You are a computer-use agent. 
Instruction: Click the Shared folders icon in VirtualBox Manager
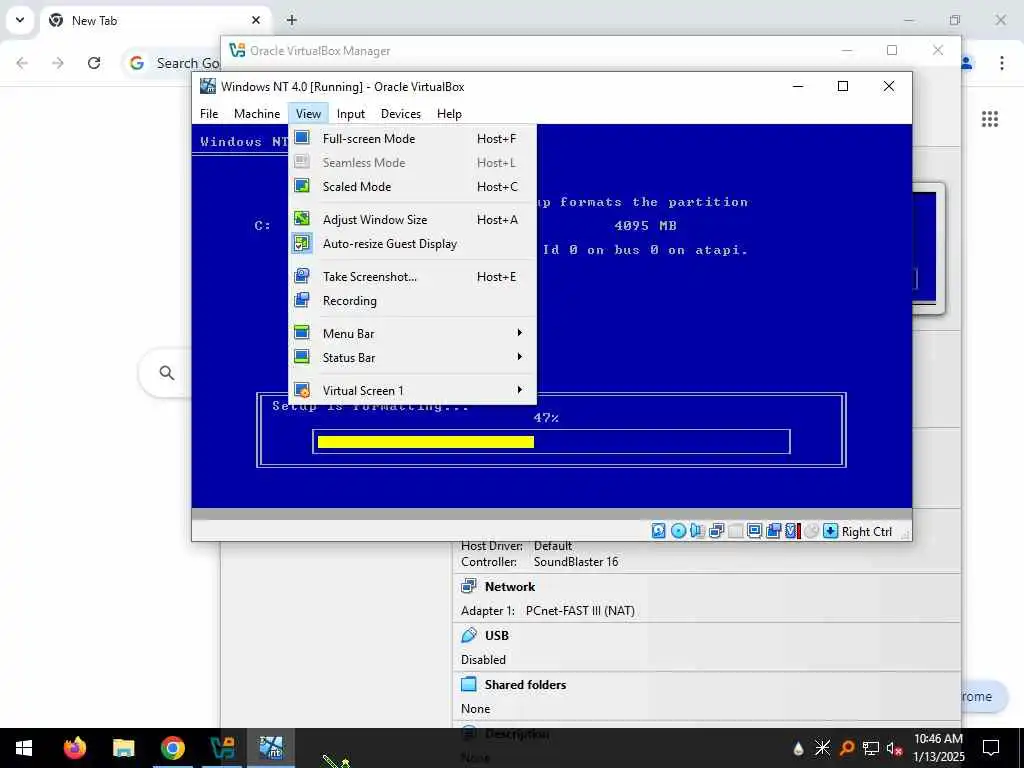coord(469,684)
